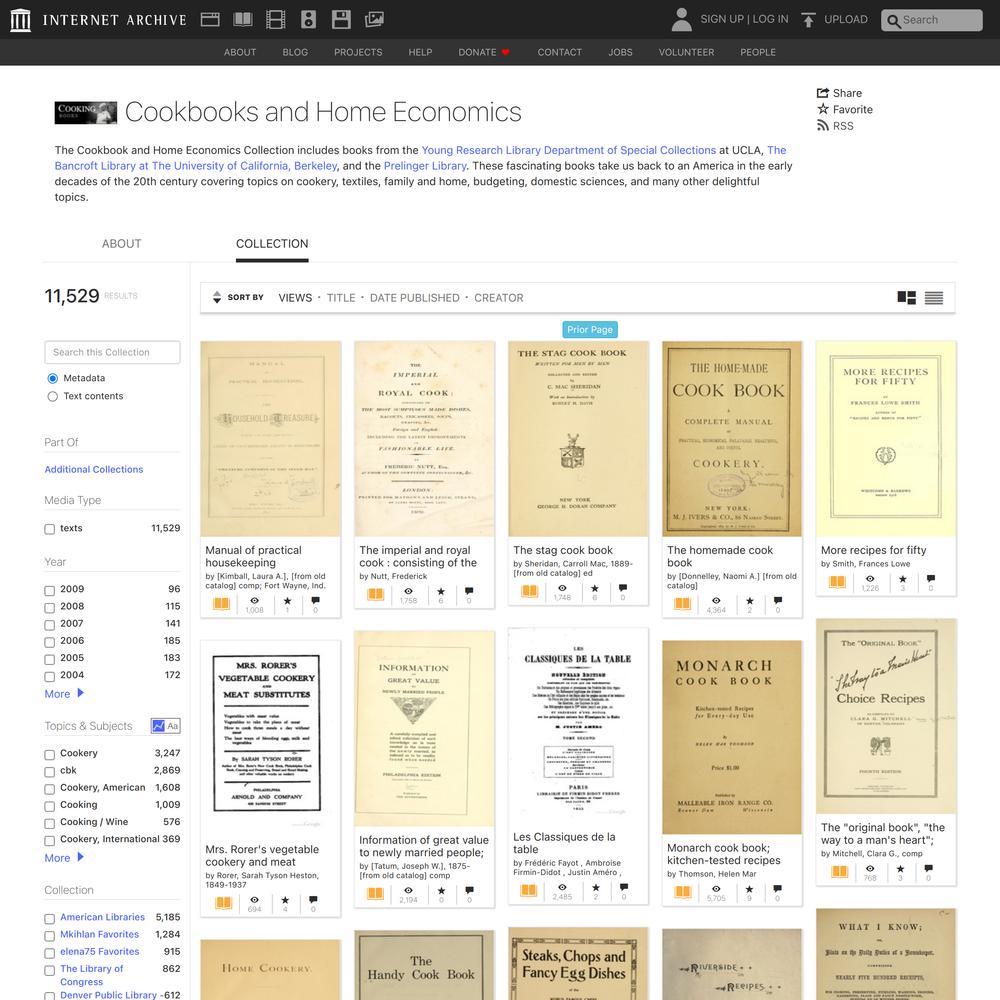Sort by Title

(x=341, y=298)
